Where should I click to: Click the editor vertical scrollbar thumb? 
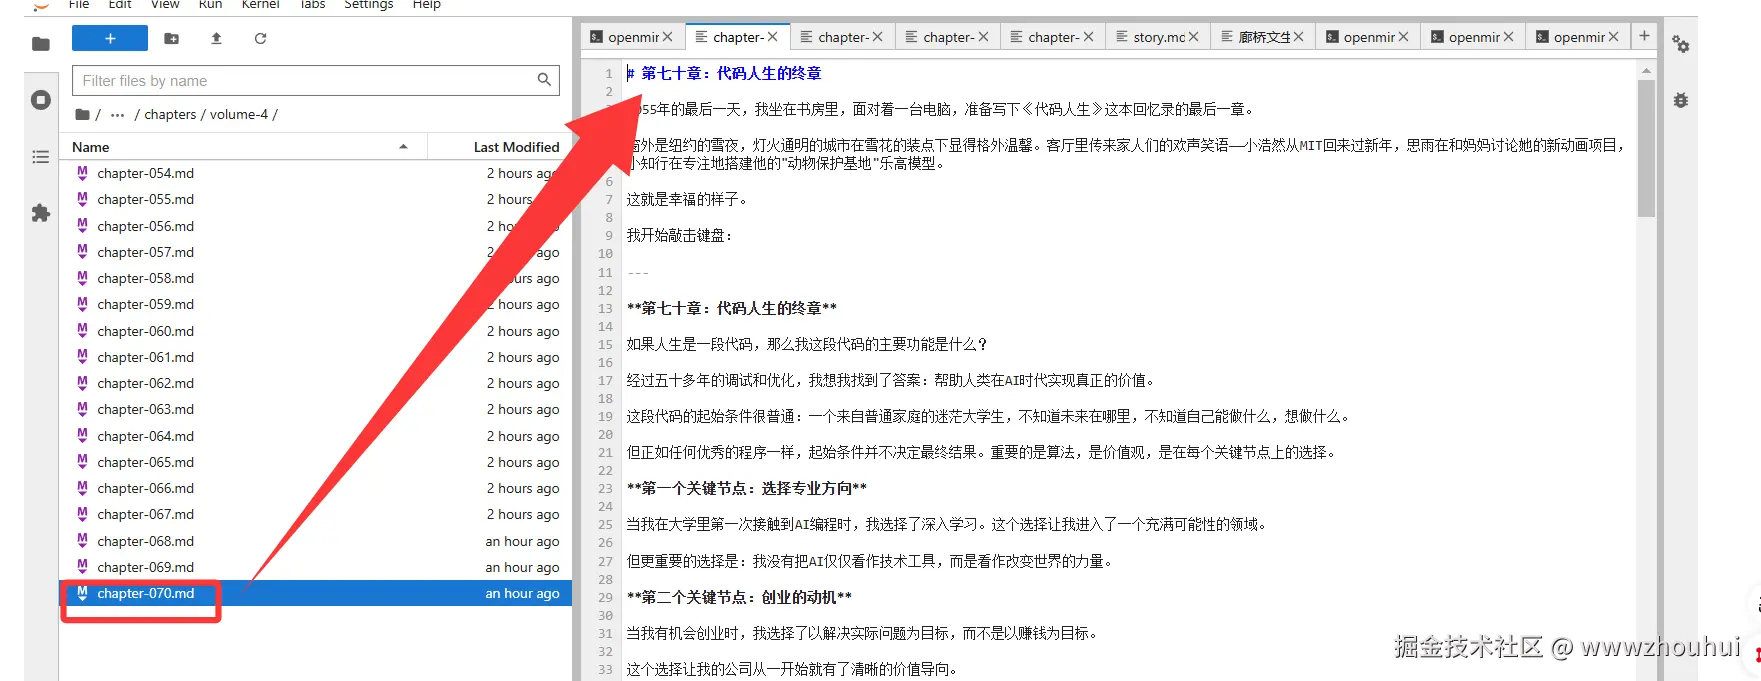[x=1646, y=148]
